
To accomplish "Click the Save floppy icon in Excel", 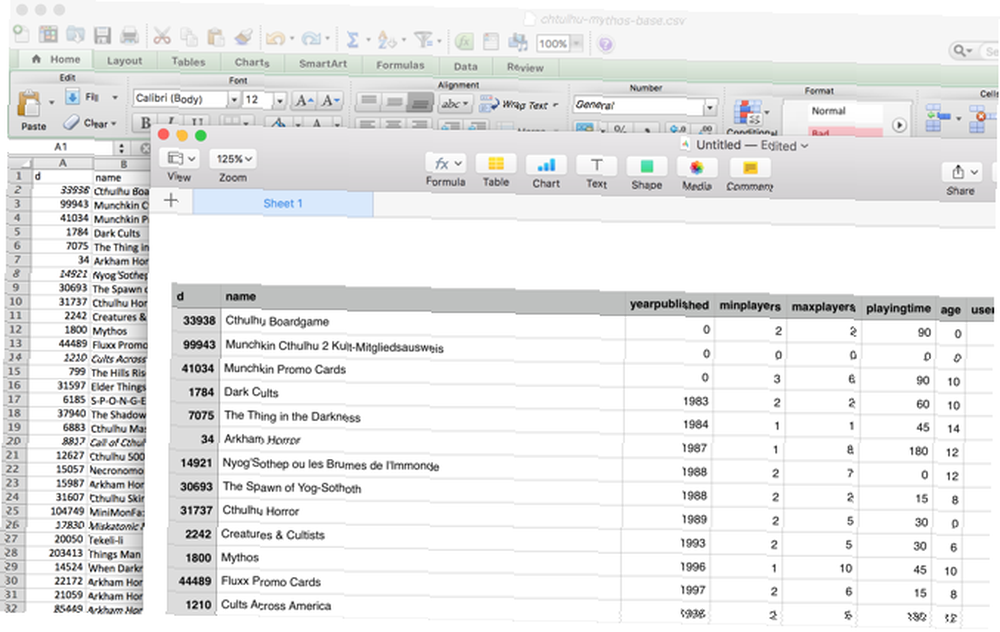I will [x=102, y=34].
